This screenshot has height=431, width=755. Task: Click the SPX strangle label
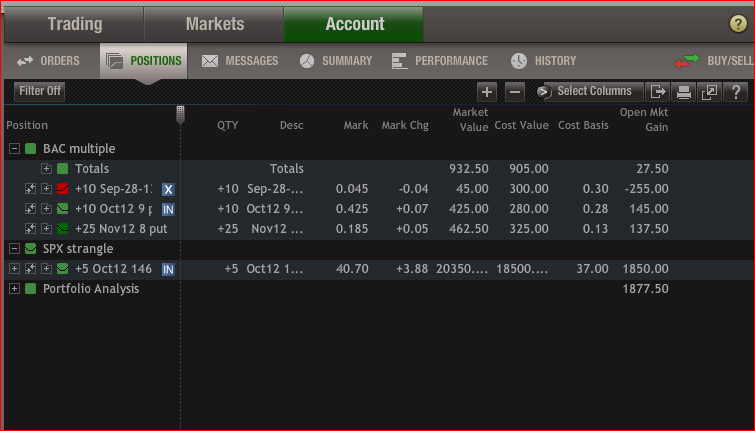(78, 249)
